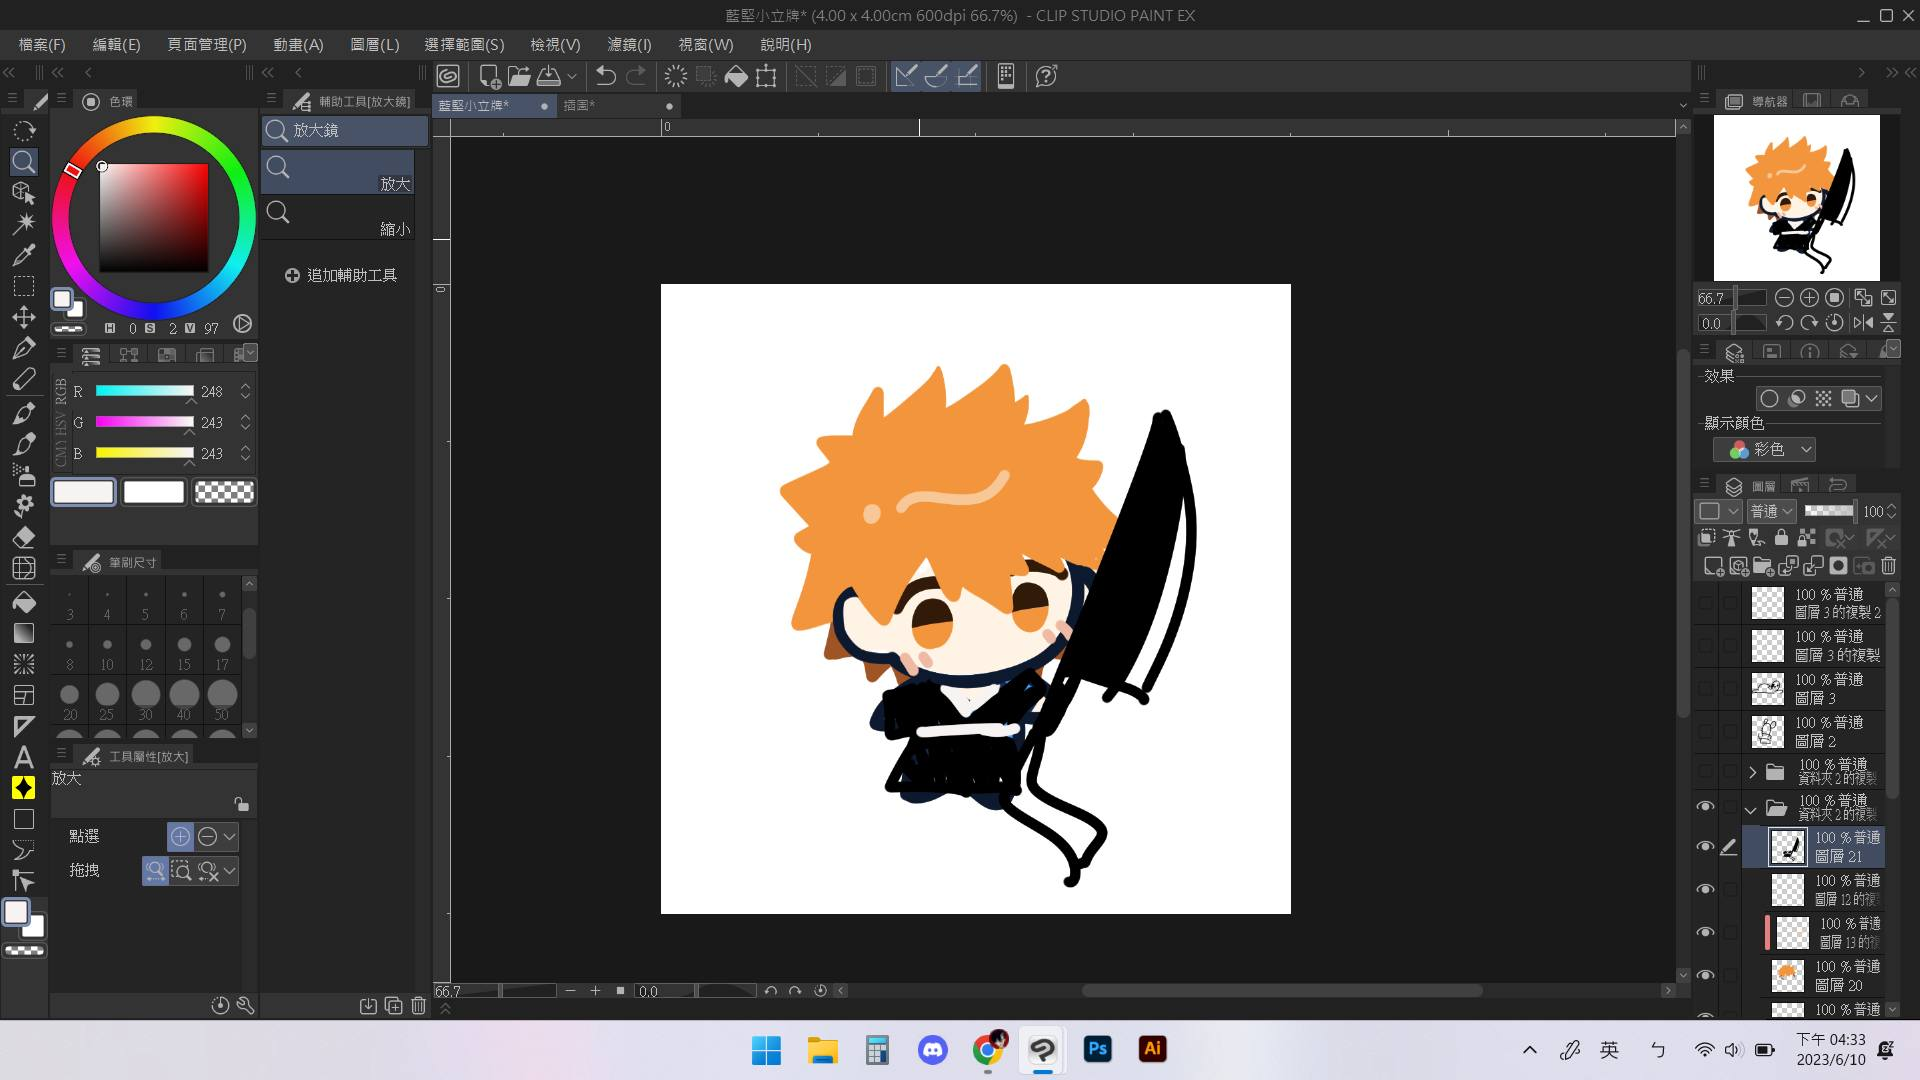This screenshot has width=1920, height=1080.
Task: Select the Gradient tool
Action: (x=24, y=633)
